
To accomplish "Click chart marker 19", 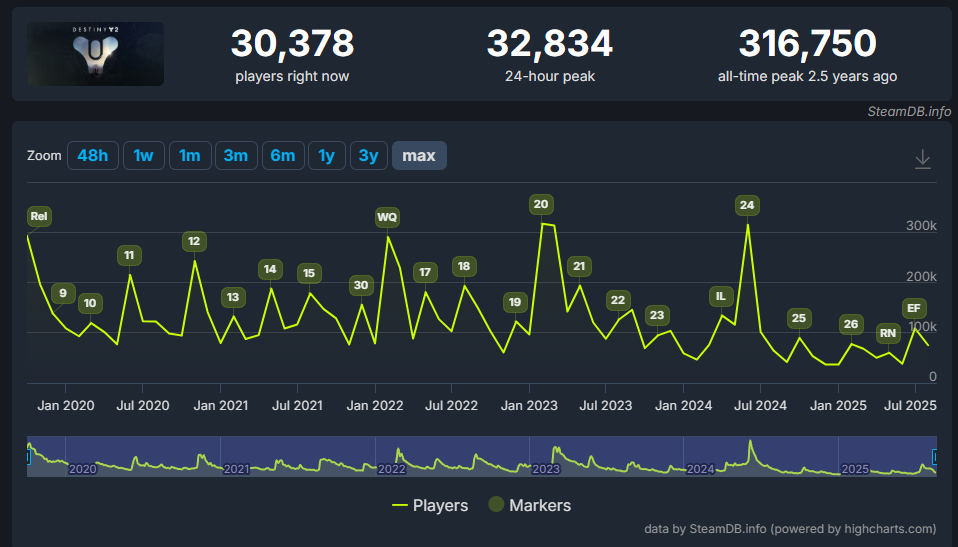I will [515, 302].
